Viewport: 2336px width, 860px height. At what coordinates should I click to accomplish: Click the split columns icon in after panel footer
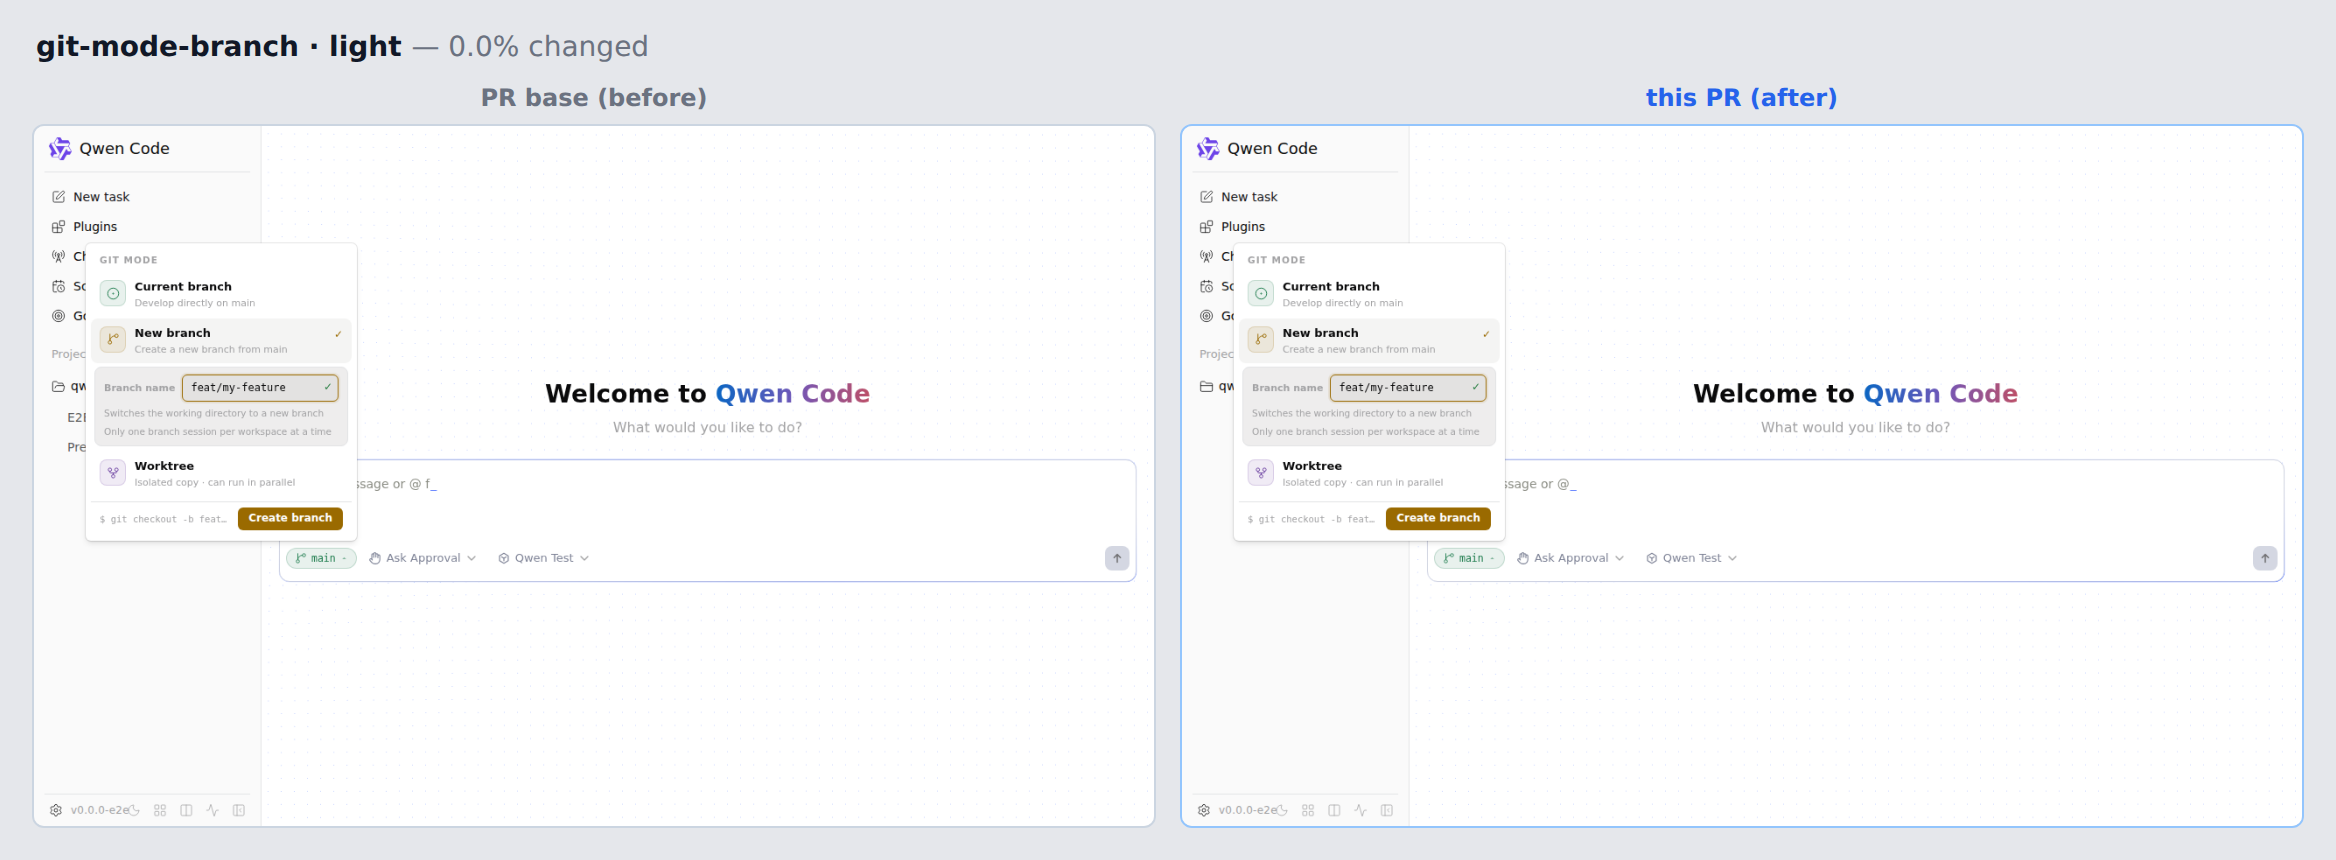(x=1334, y=810)
